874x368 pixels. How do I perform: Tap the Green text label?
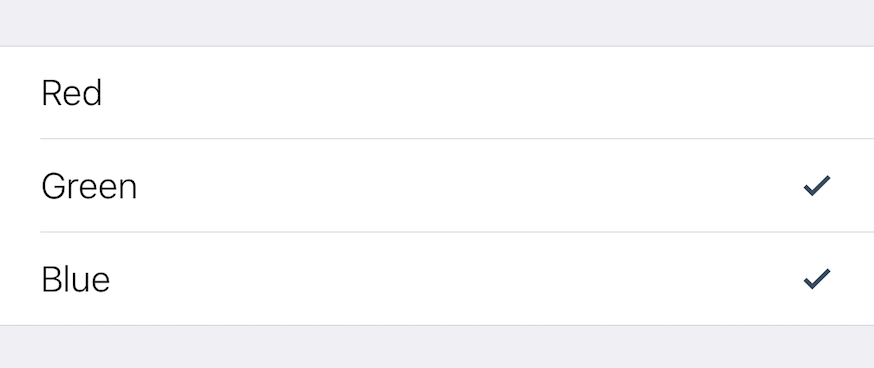[x=89, y=186]
